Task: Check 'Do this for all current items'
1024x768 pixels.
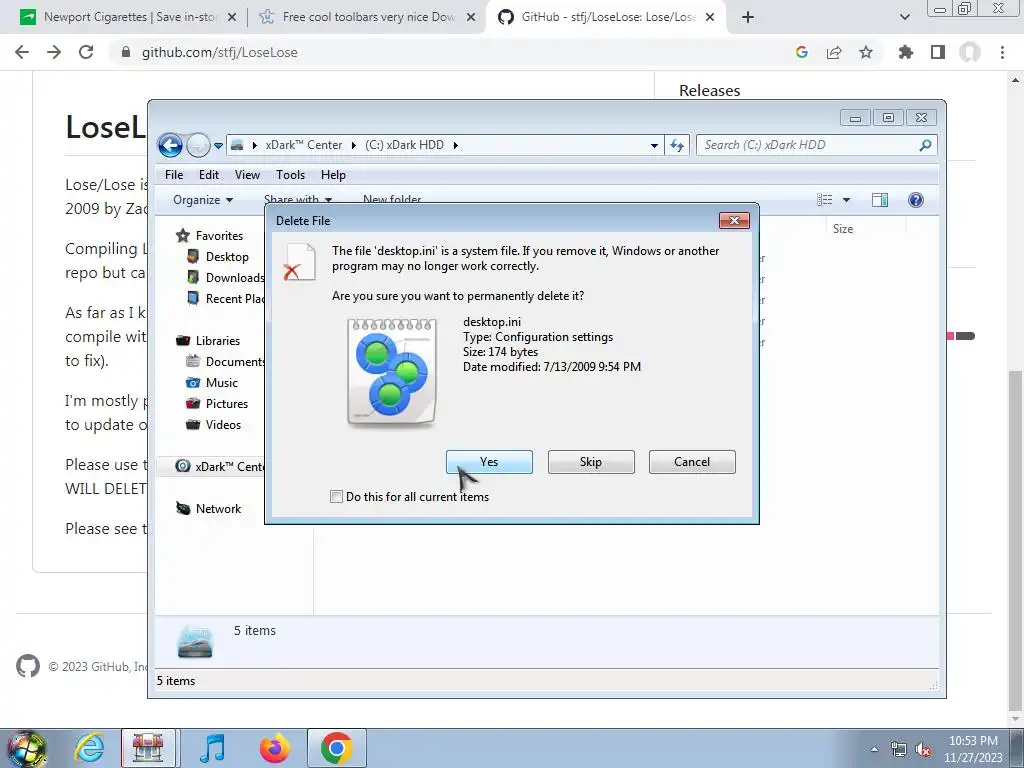Action: 336,496
